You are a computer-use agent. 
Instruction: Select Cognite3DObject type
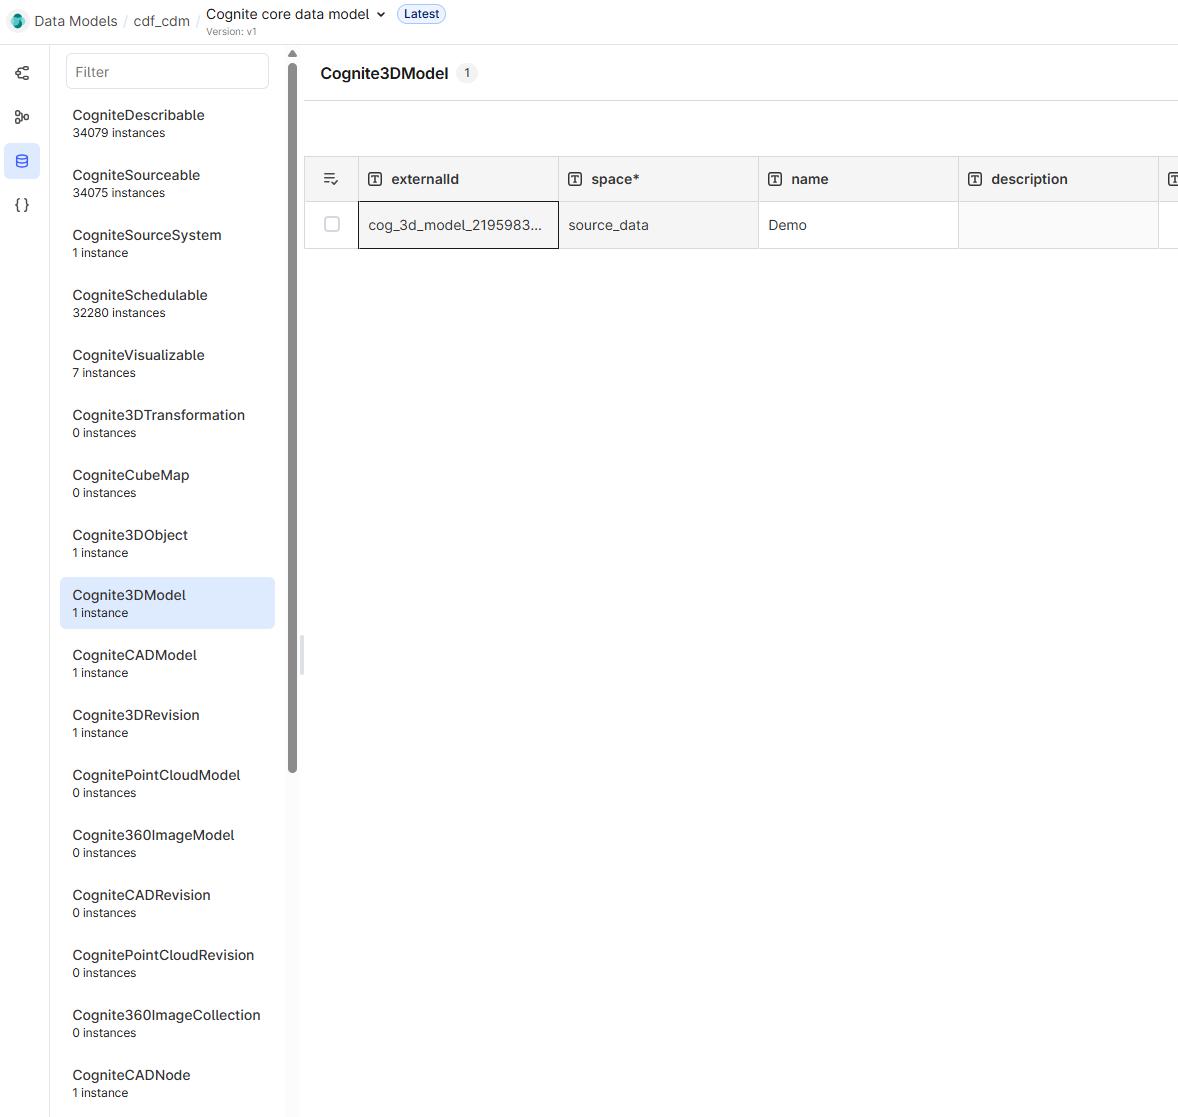(x=167, y=544)
